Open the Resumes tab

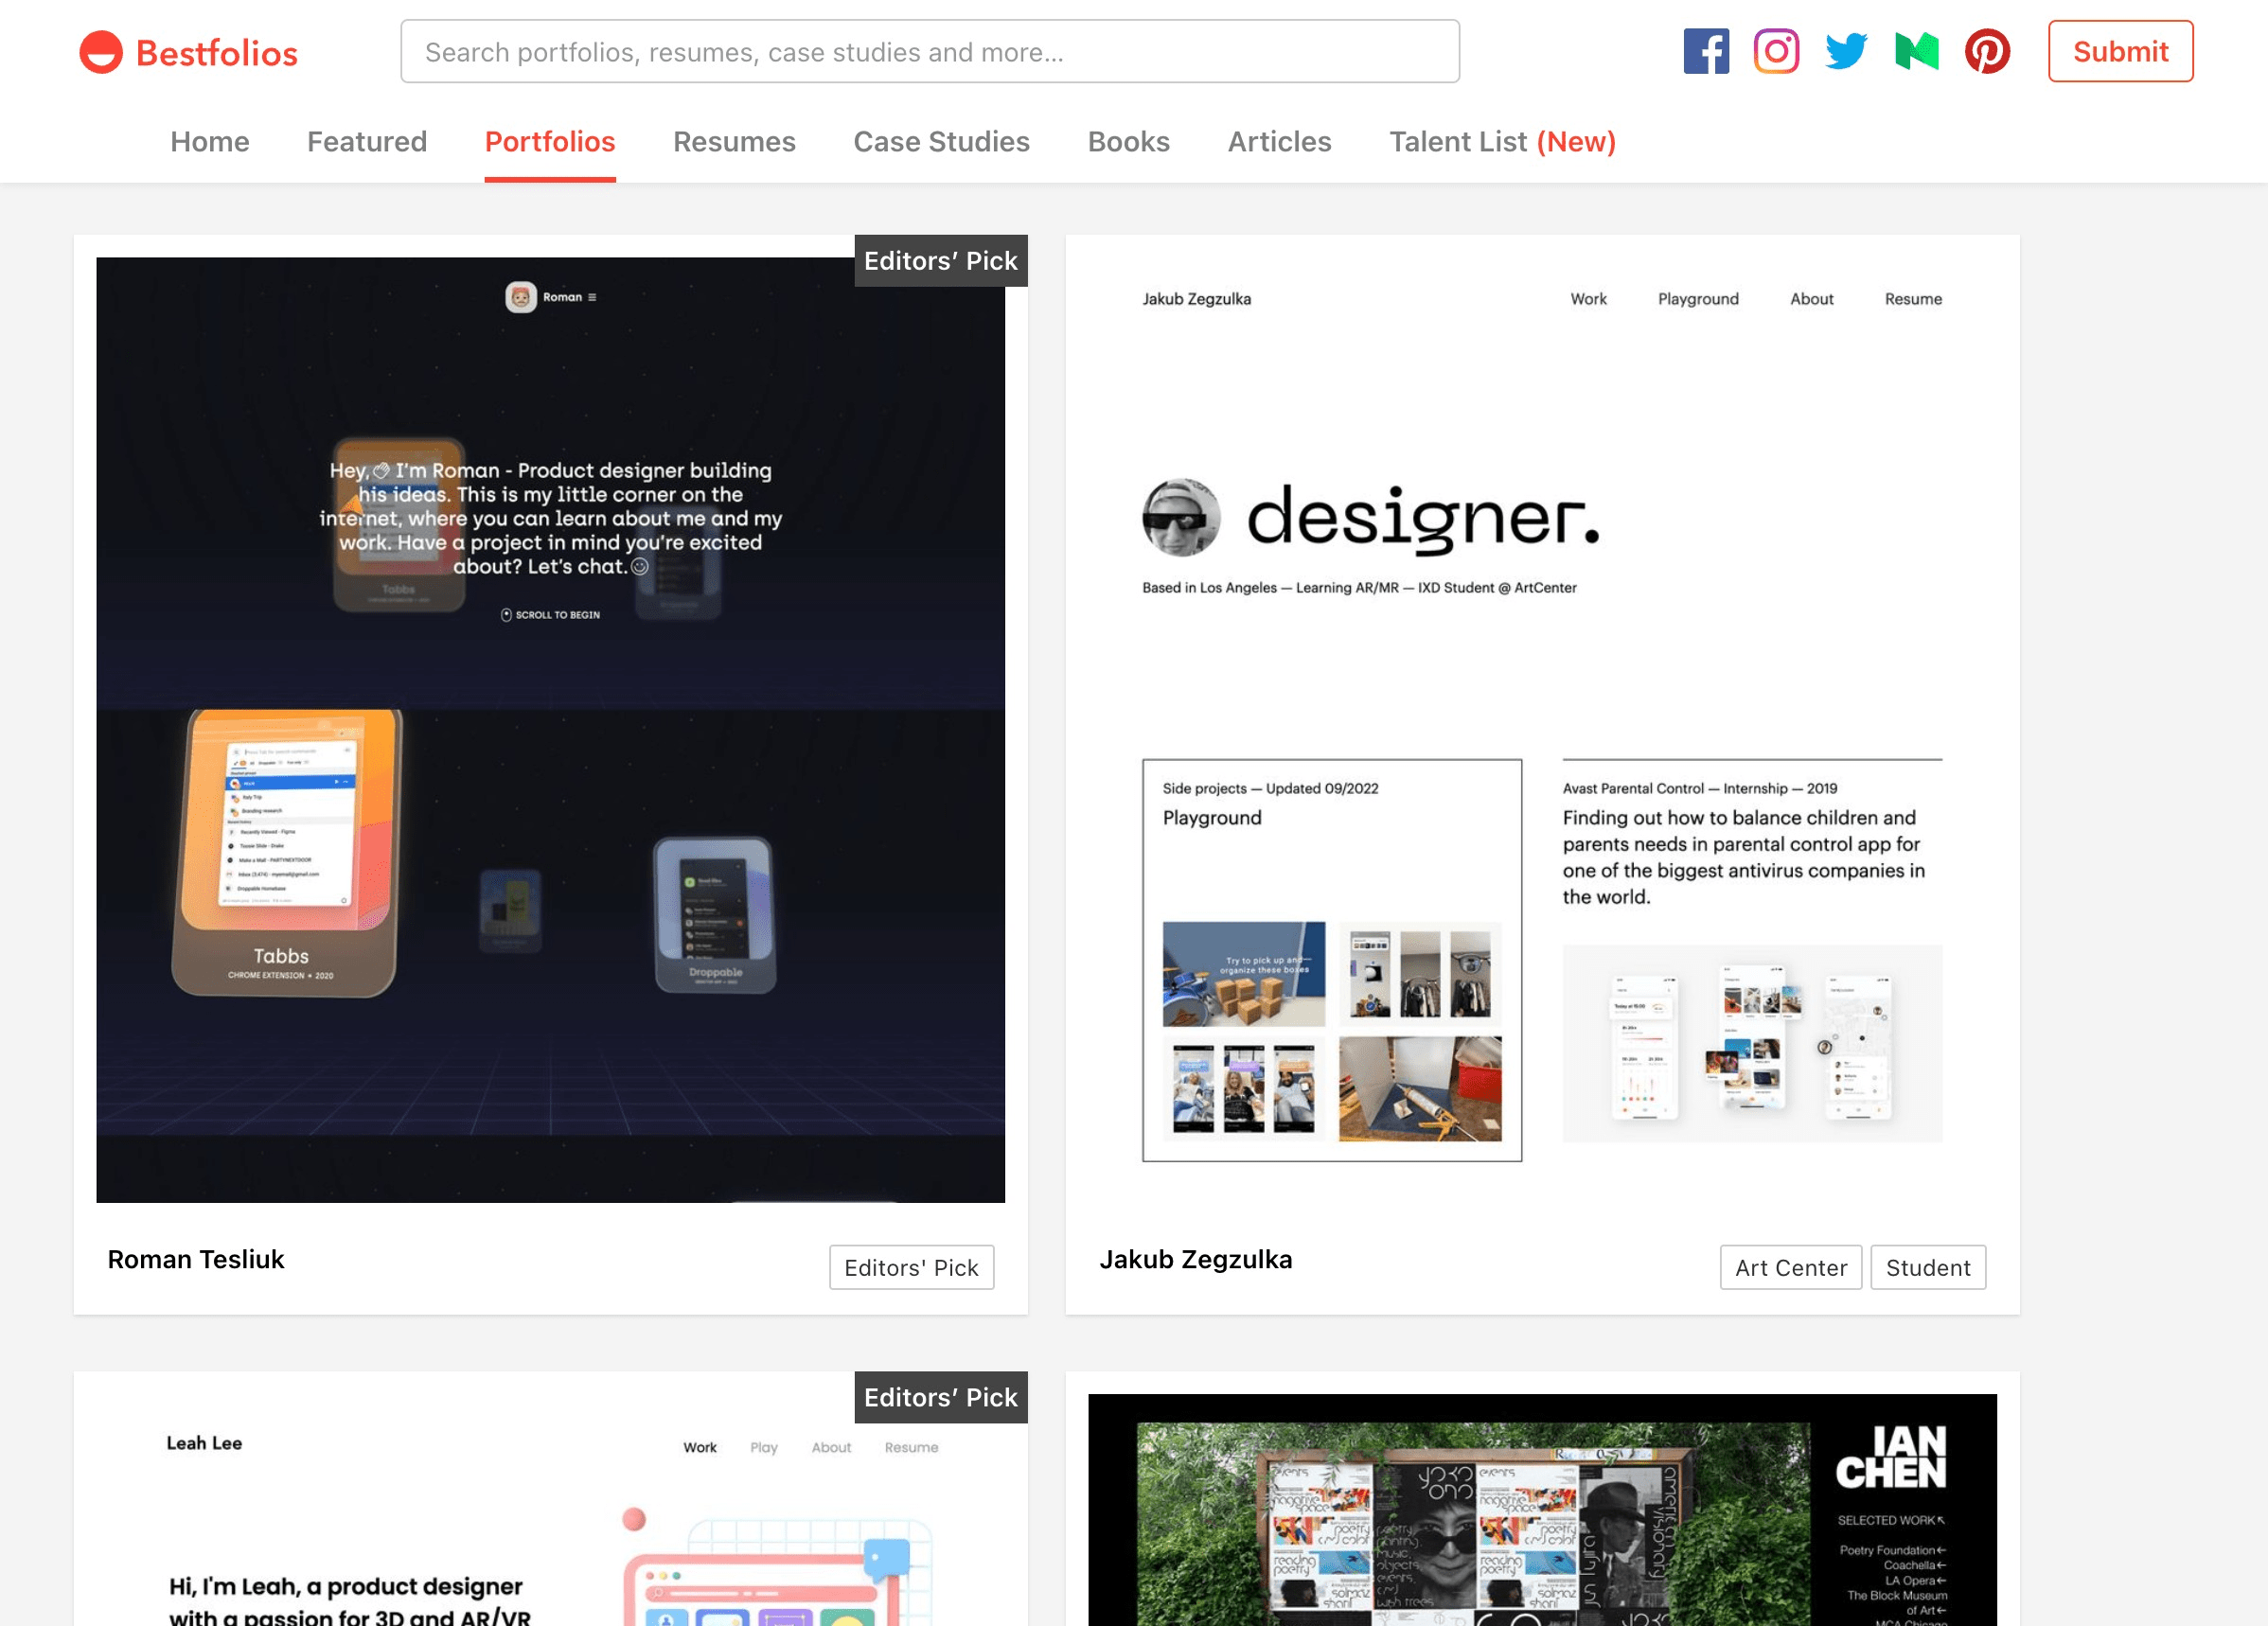734,142
